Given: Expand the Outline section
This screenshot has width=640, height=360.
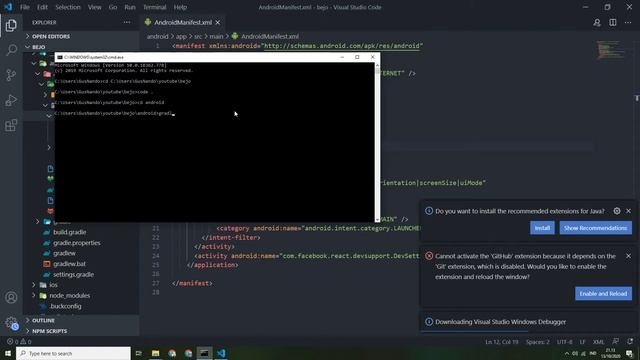Looking at the screenshot, I should pos(82,320).
